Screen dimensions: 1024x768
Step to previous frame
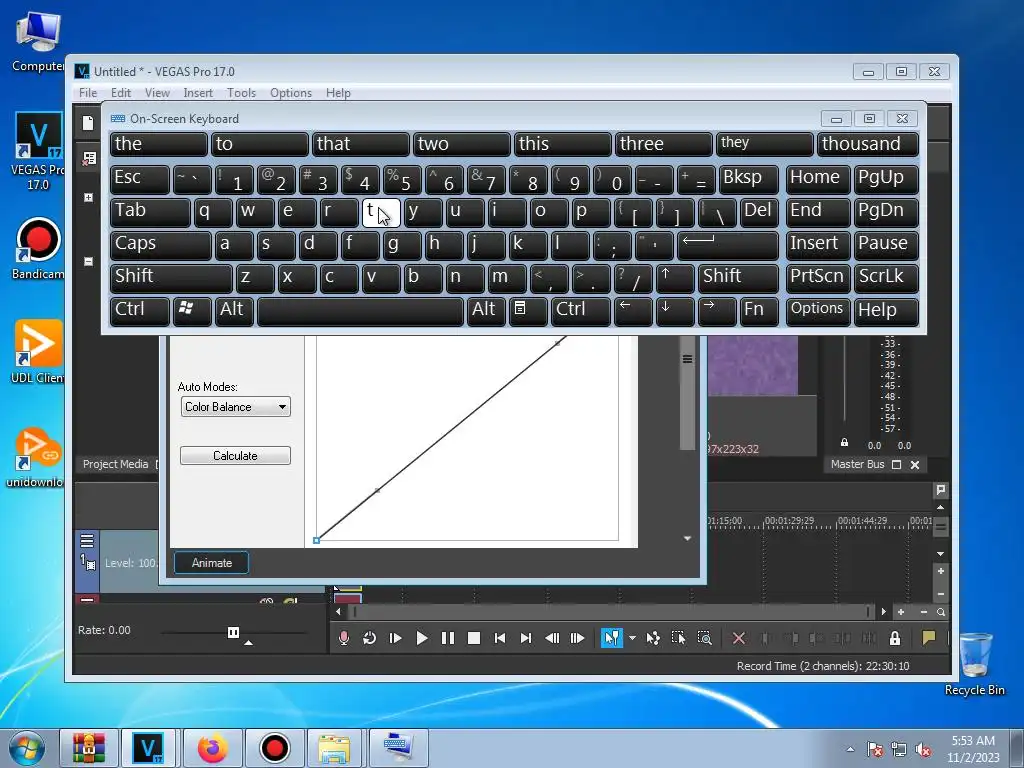click(x=552, y=638)
